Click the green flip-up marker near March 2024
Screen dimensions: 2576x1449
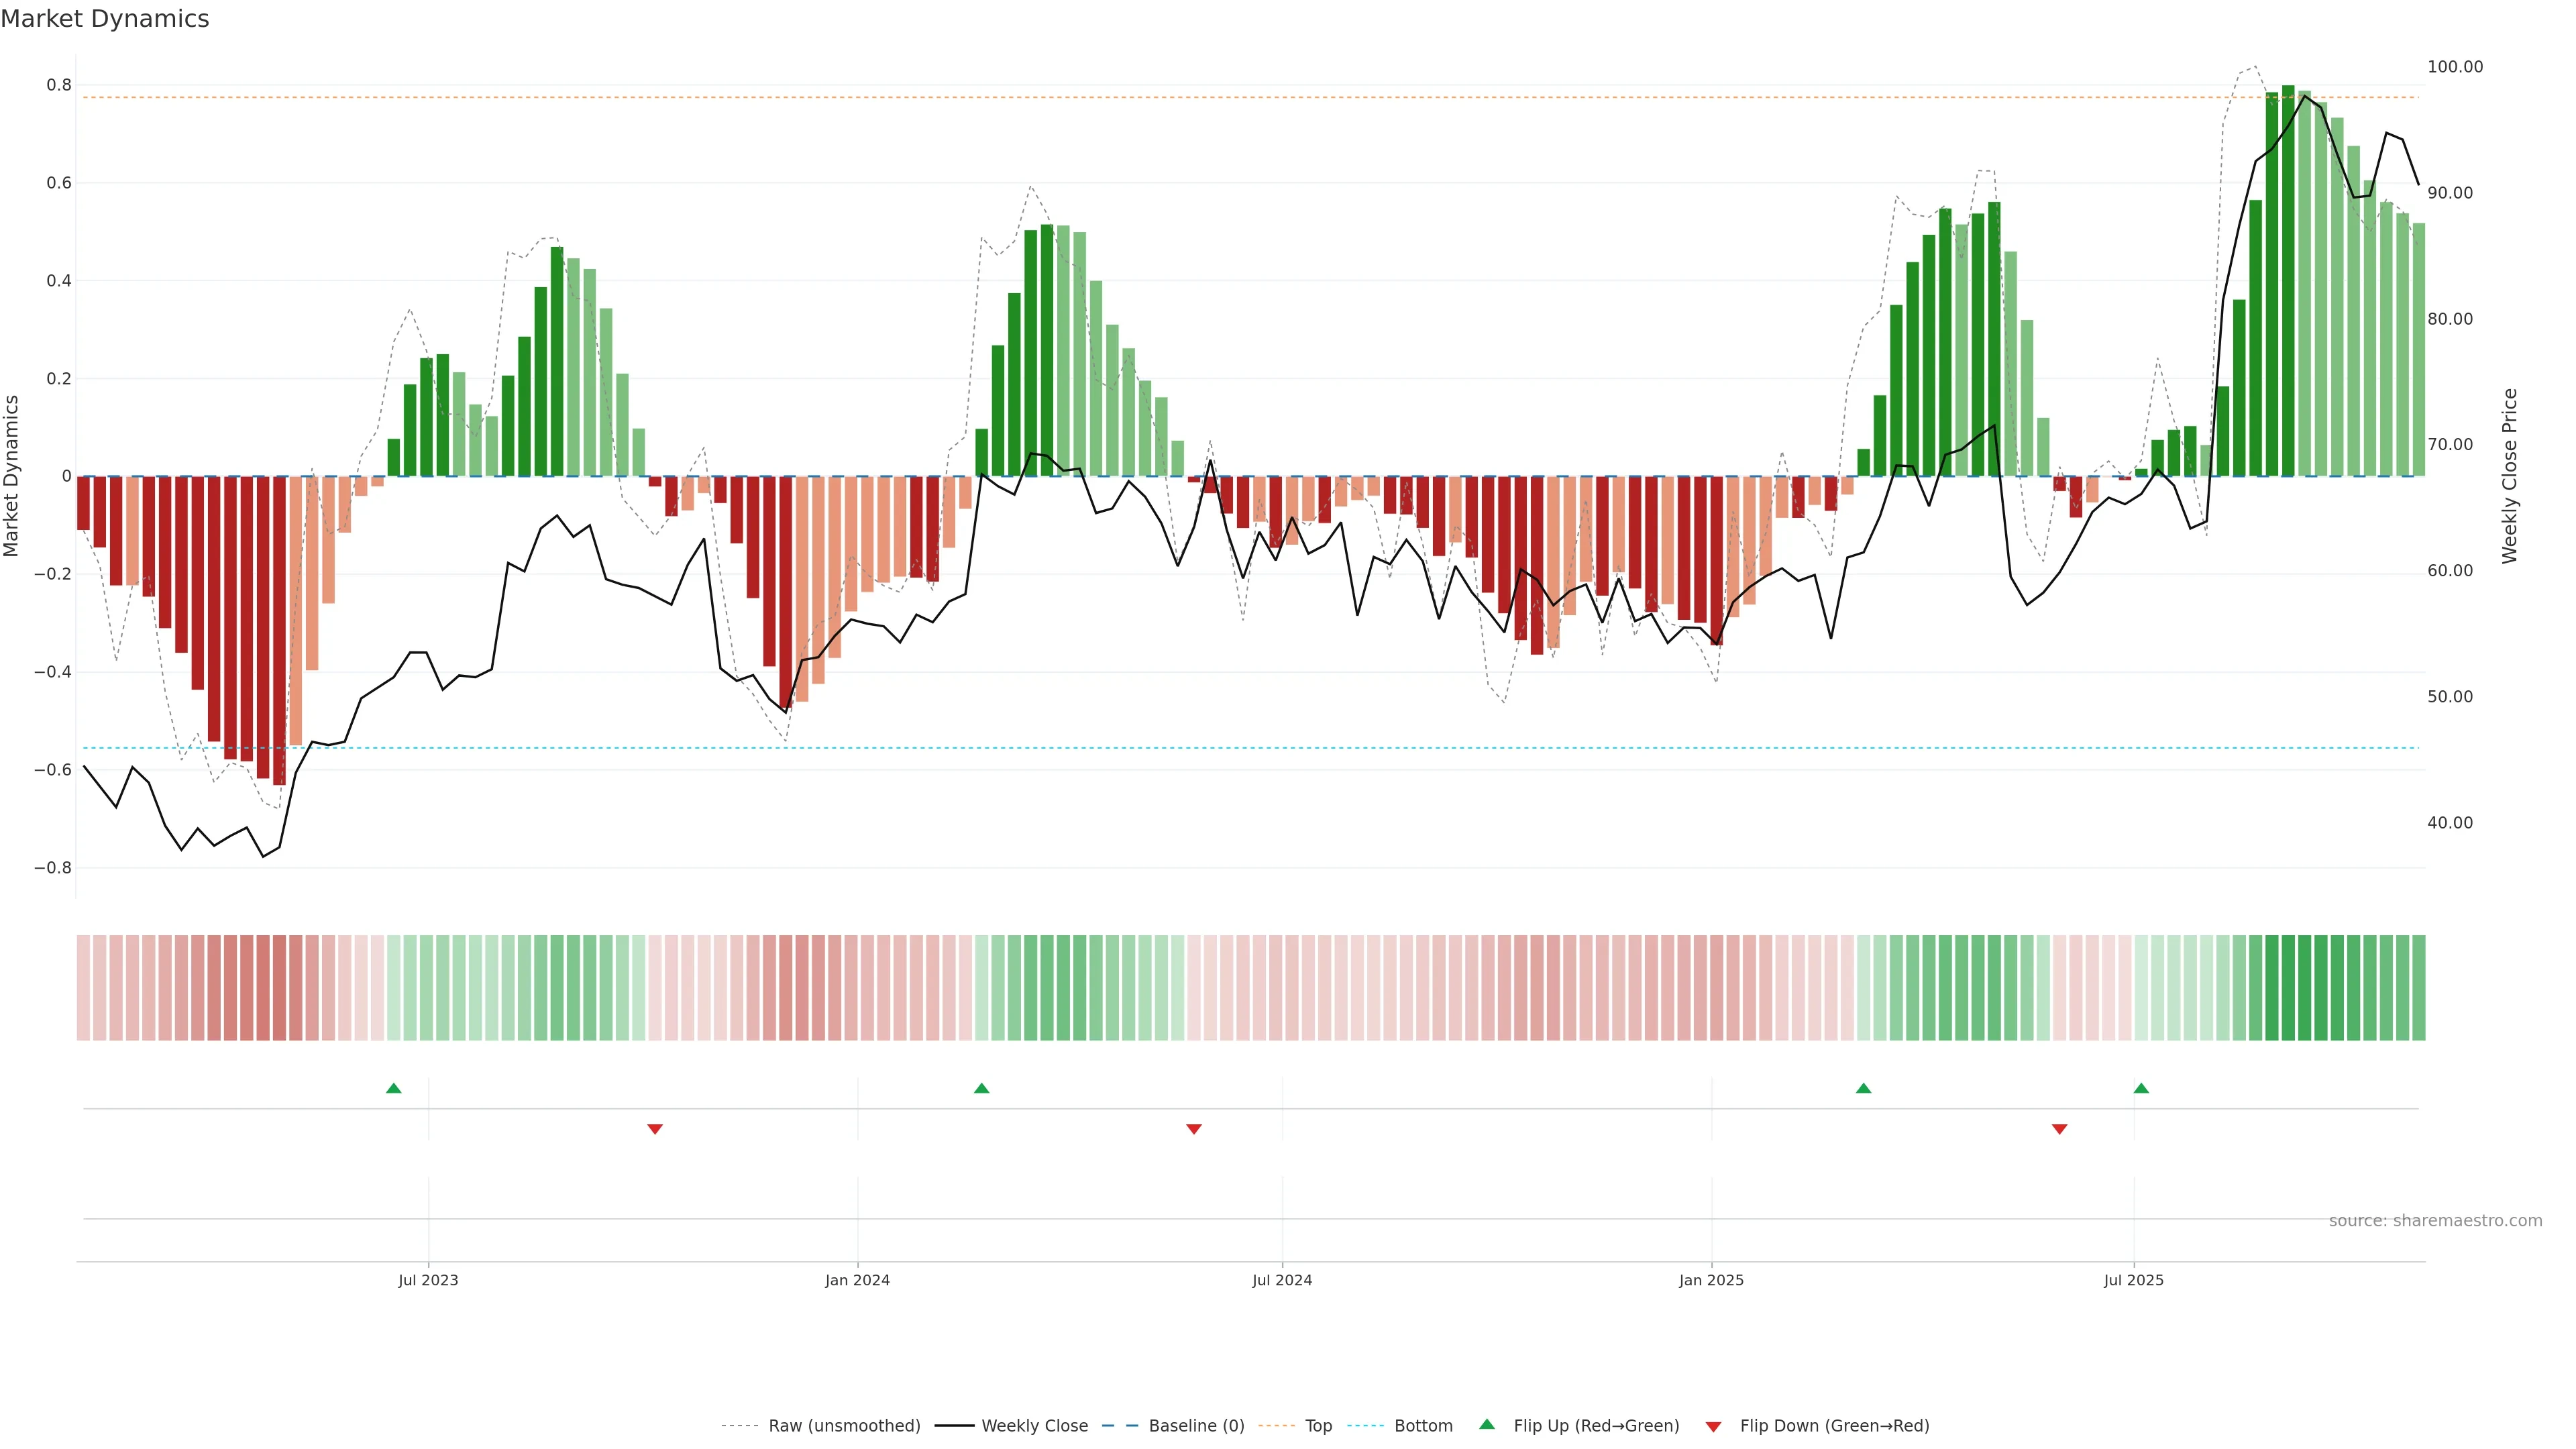click(x=981, y=1088)
